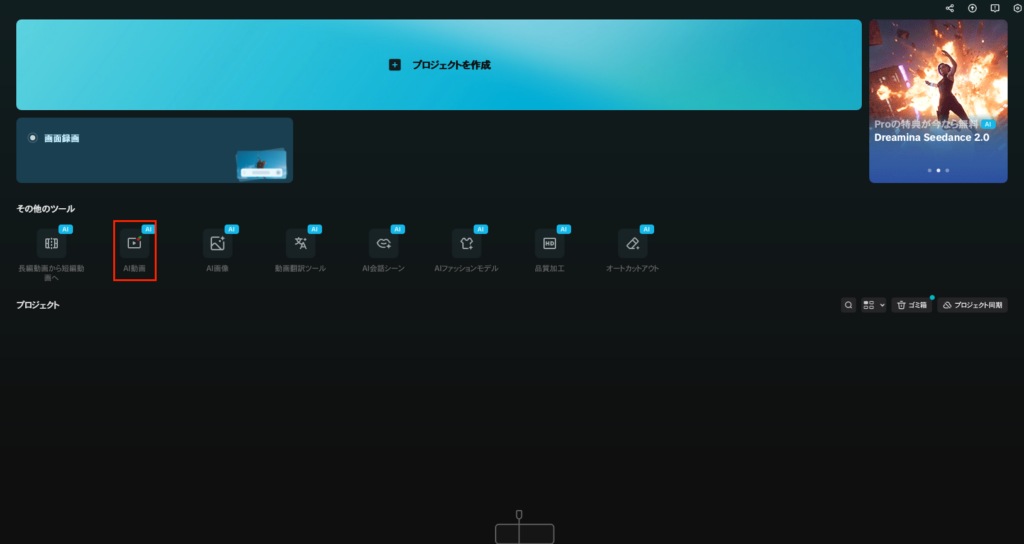Select the AI会話シーン tool icon
Image resolution: width=1024 pixels, height=544 pixels.
[x=383, y=244]
